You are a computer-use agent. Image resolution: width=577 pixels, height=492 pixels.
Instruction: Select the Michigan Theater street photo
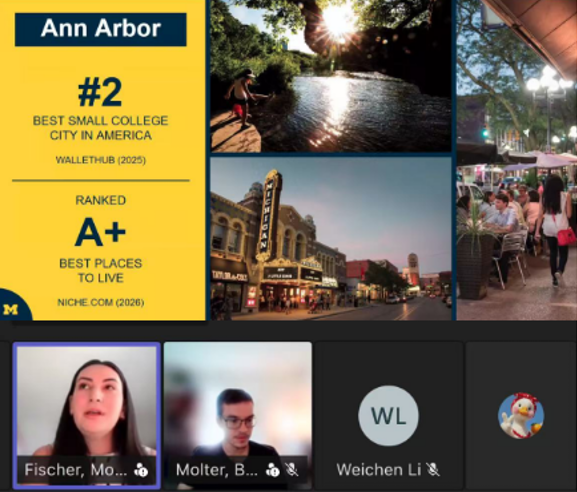[331, 239]
